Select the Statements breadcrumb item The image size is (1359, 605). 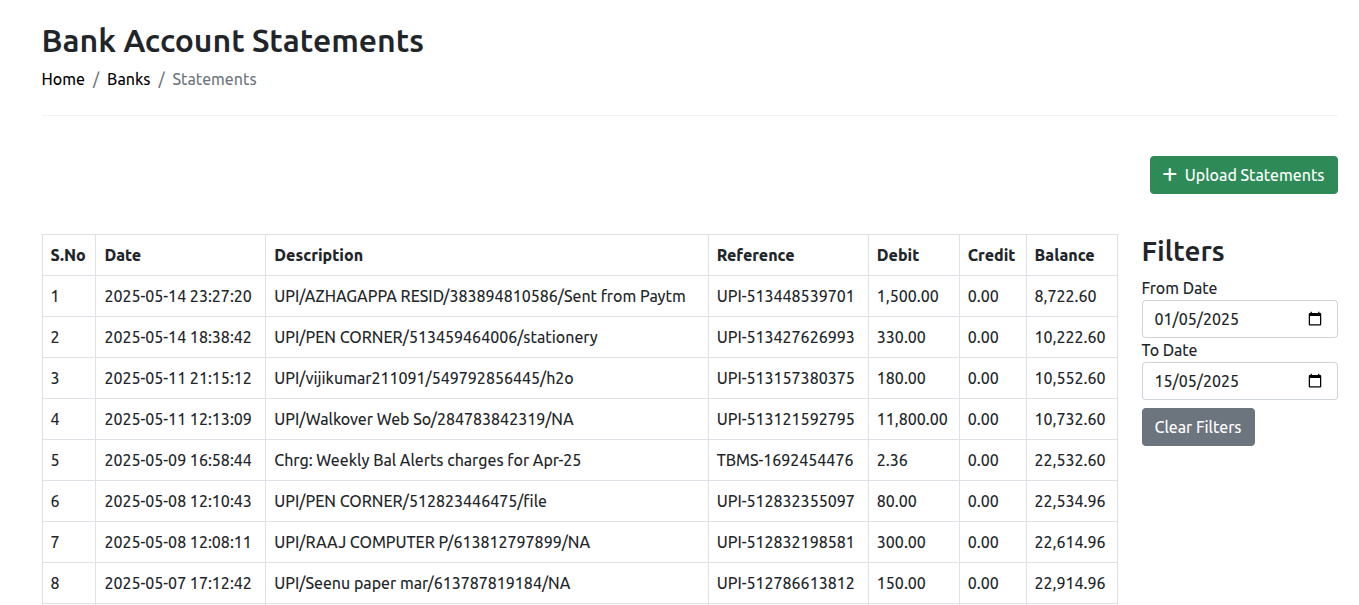[x=214, y=79]
